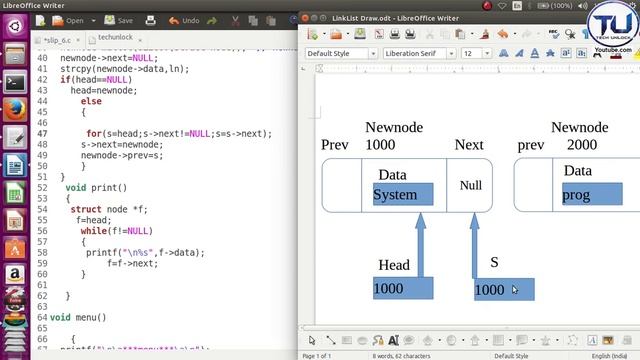This screenshot has width=640, height=360.
Task: Click the Edit Points tool icon
Action: [573, 340]
